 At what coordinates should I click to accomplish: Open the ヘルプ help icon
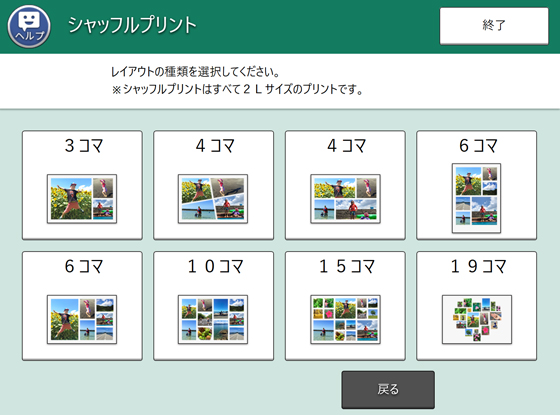[29, 26]
